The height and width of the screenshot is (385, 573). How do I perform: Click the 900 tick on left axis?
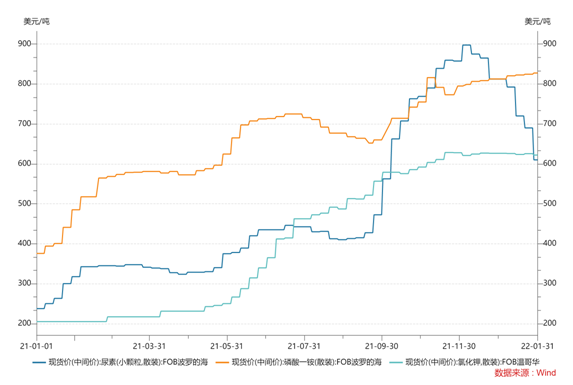tap(24, 43)
